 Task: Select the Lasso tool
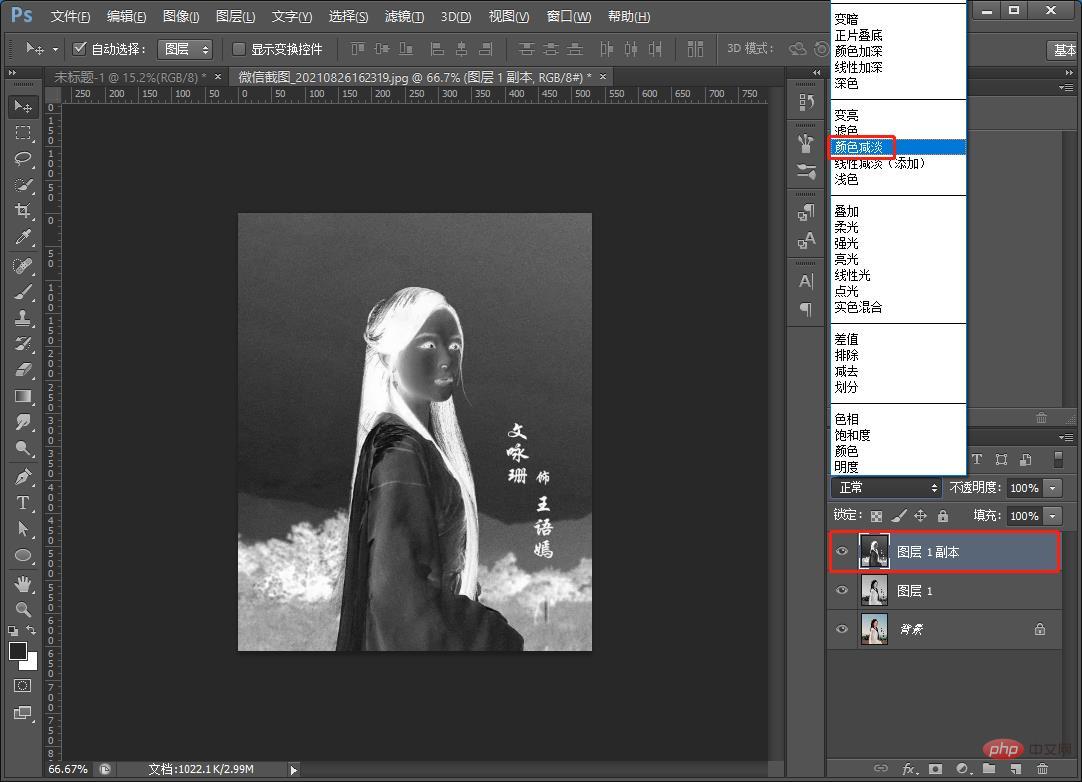click(23, 159)
